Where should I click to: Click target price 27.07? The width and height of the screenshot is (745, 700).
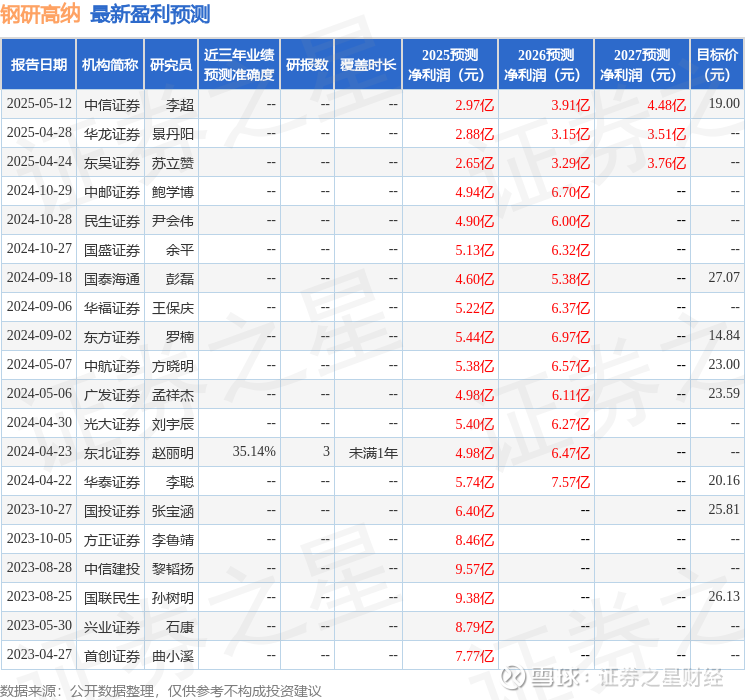724,278
